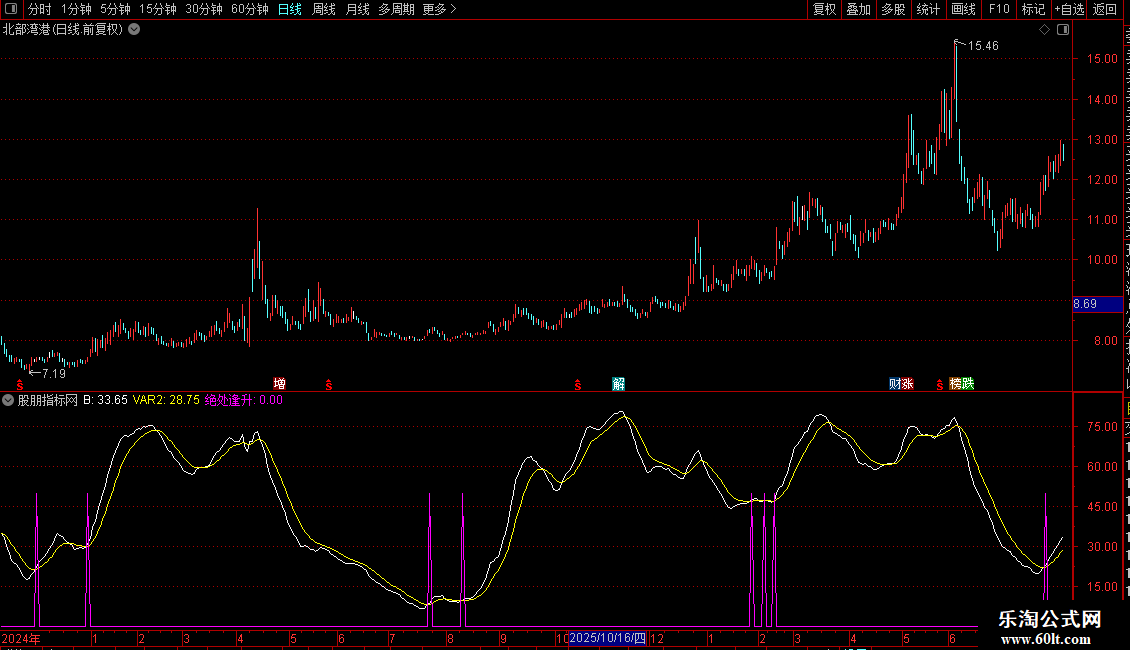
Task: Select the 1分钟 period
Action: pyautogui.click(x=76, y=9)
